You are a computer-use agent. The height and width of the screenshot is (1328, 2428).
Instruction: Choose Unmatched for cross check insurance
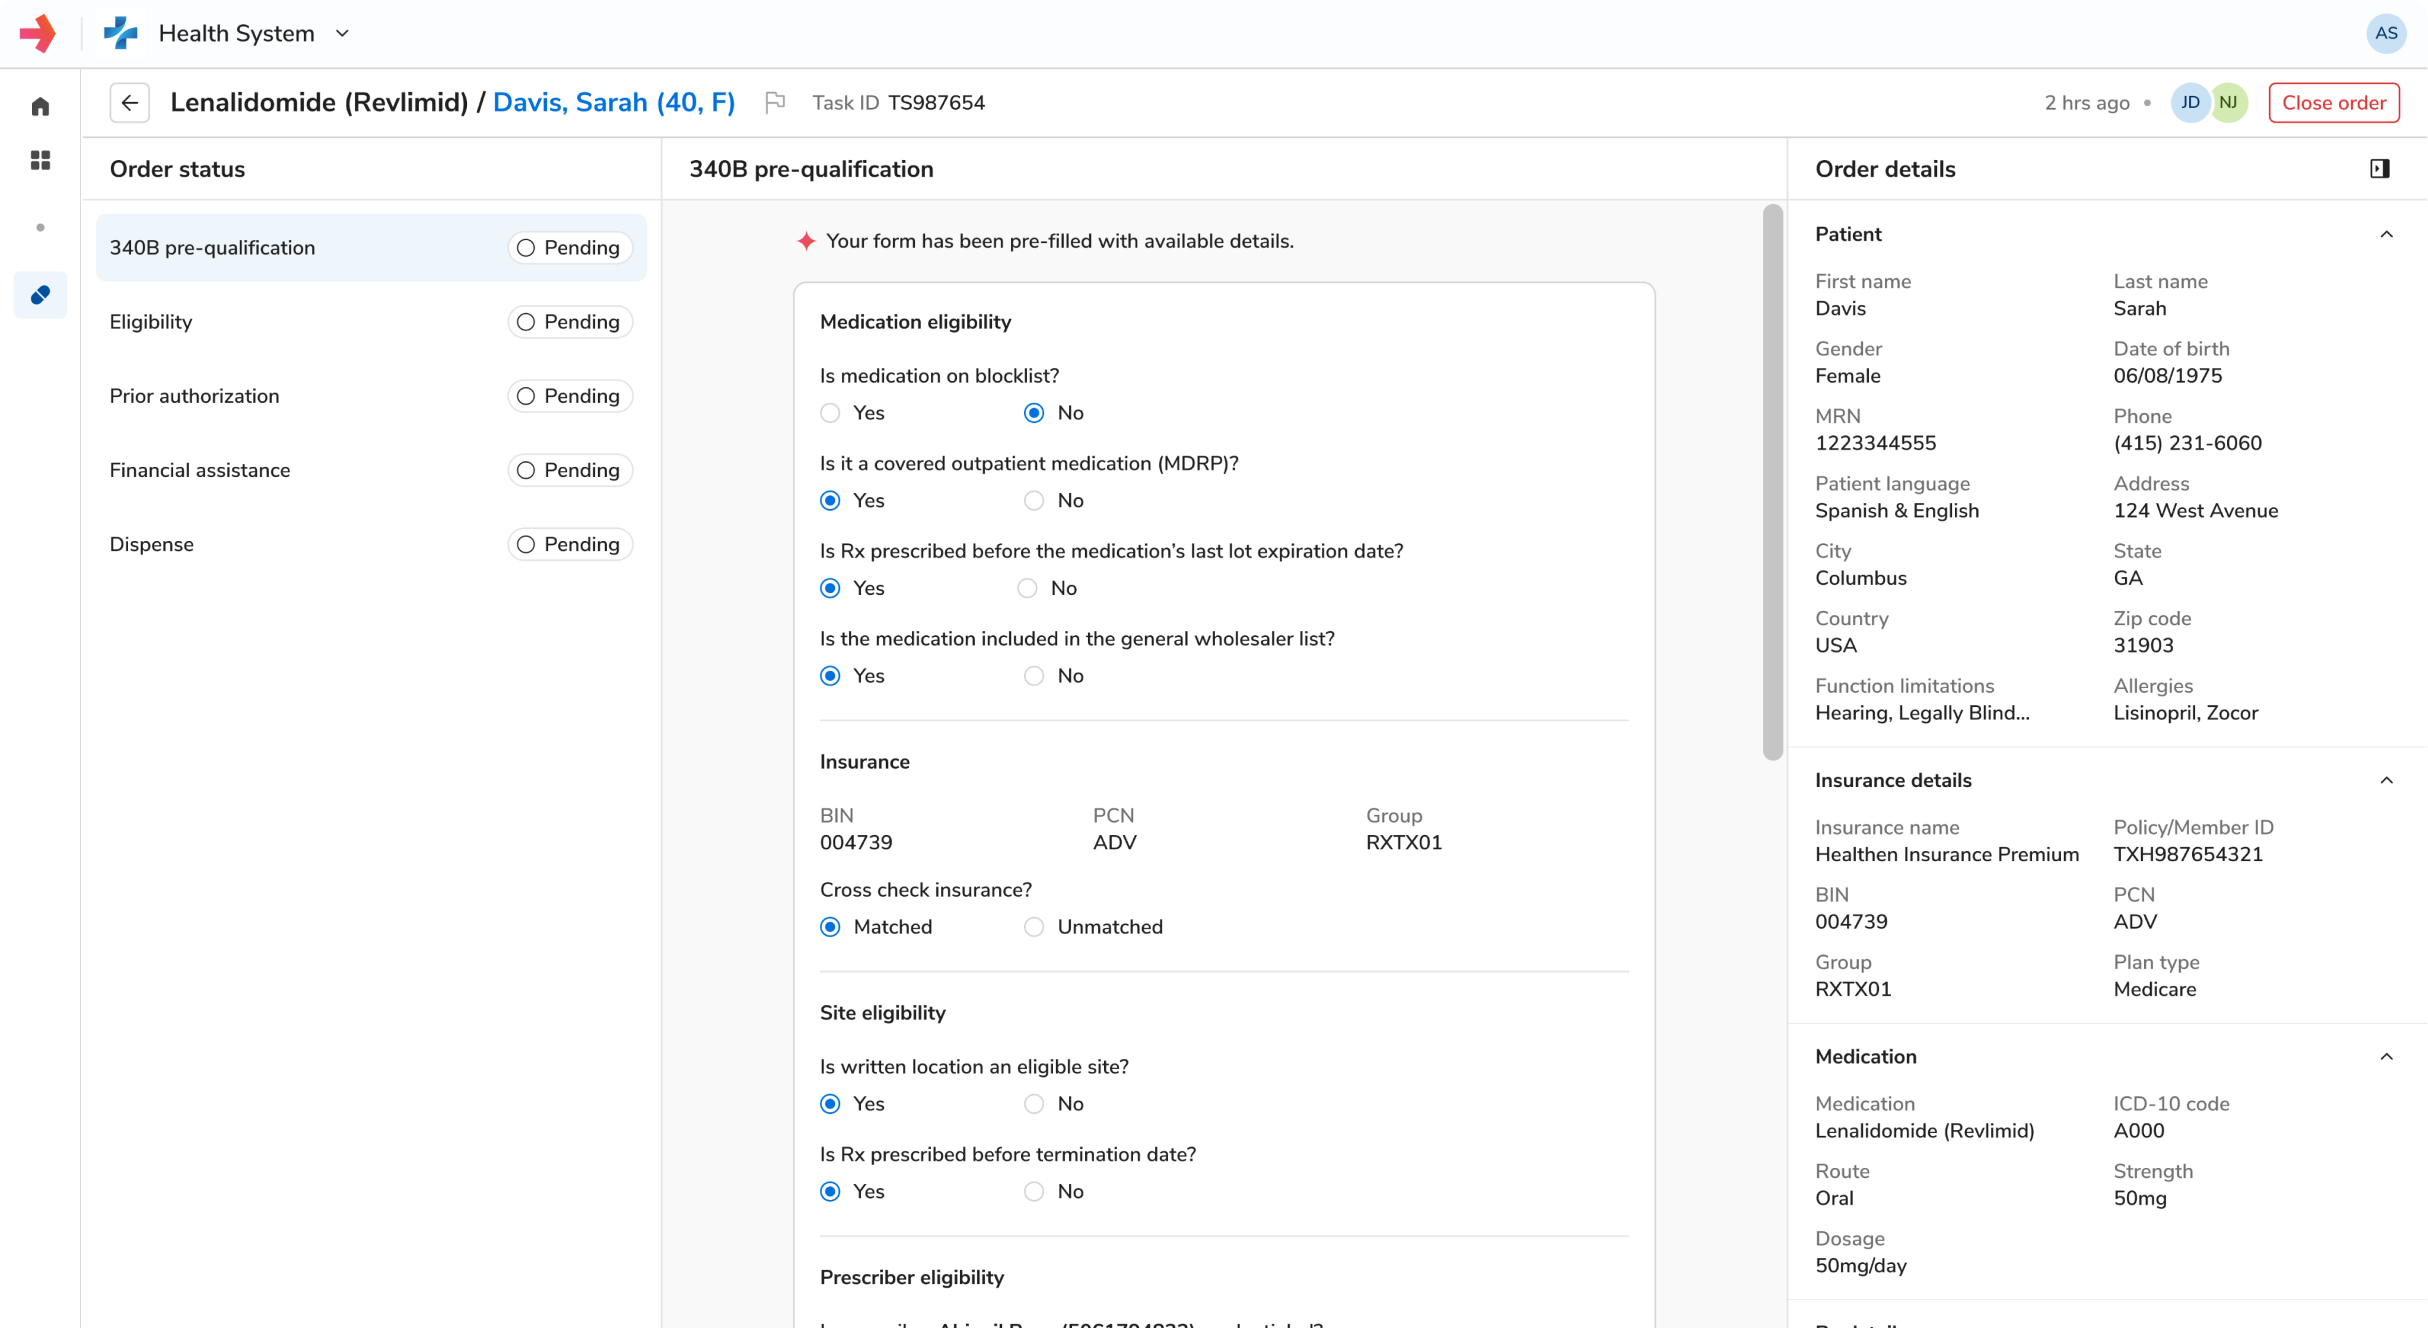click(x=1034, y=927)
